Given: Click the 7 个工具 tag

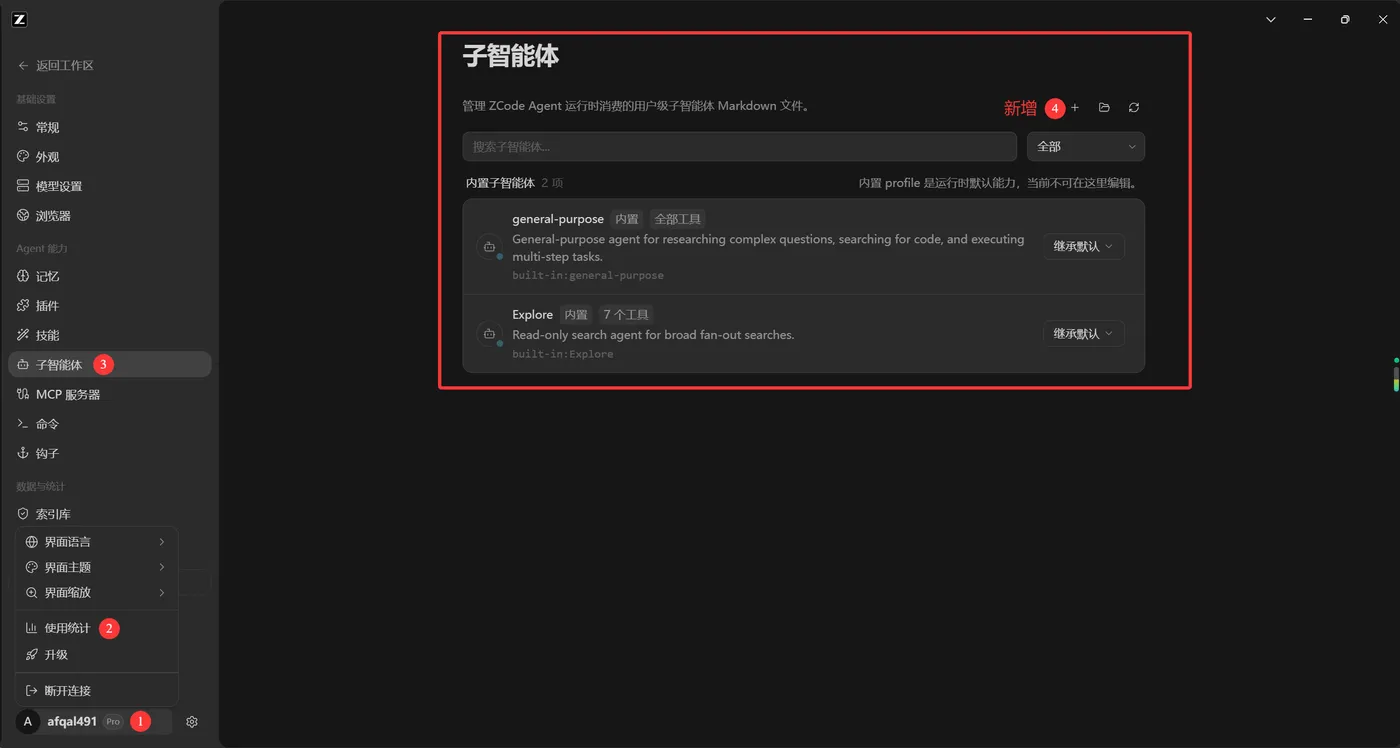Looking at the screenshot, I should tap(625, 315).
